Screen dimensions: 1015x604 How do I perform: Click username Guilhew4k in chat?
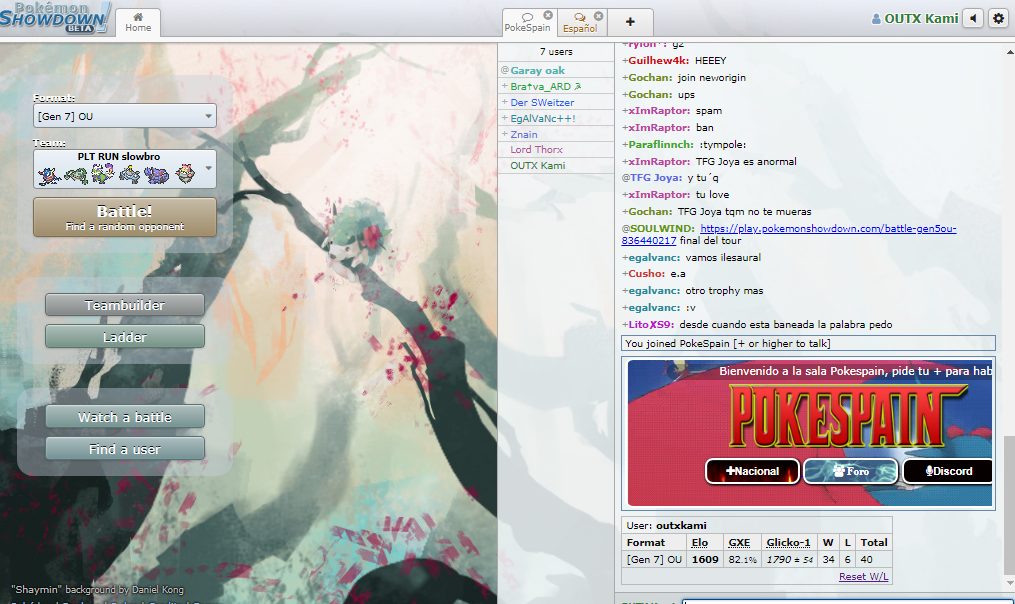tap(658, 60)
